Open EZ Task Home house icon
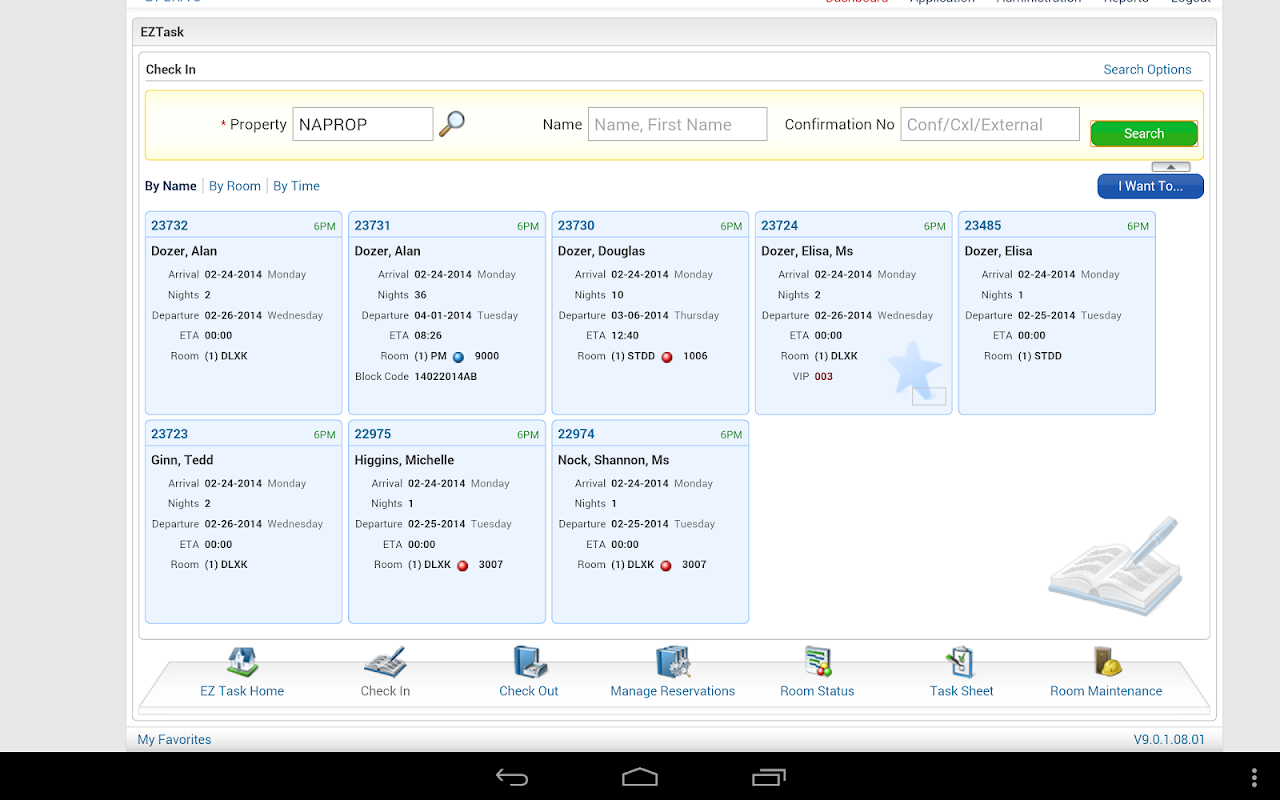Viewport: 1280px width, 800px height. click(242, 662)
